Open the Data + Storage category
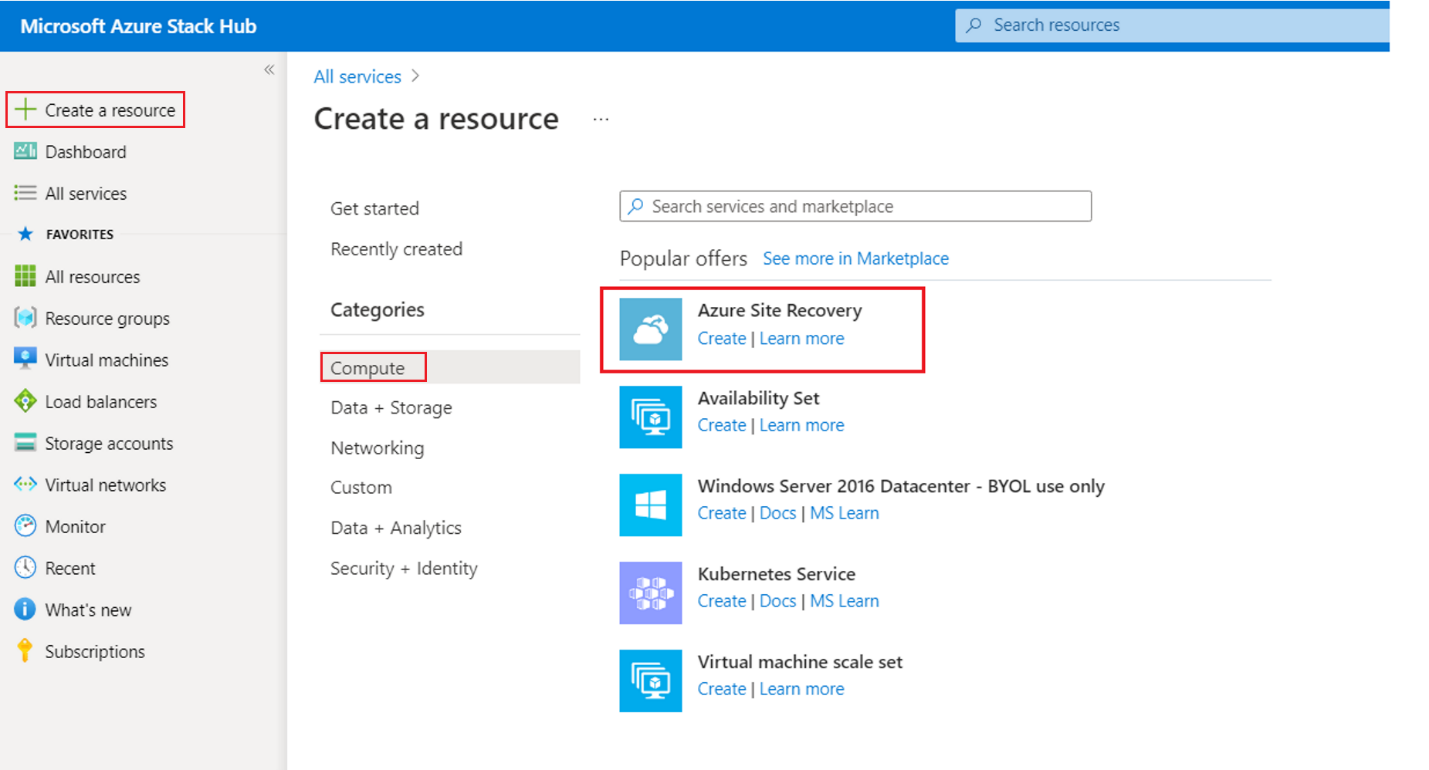 tap(391, 408)
